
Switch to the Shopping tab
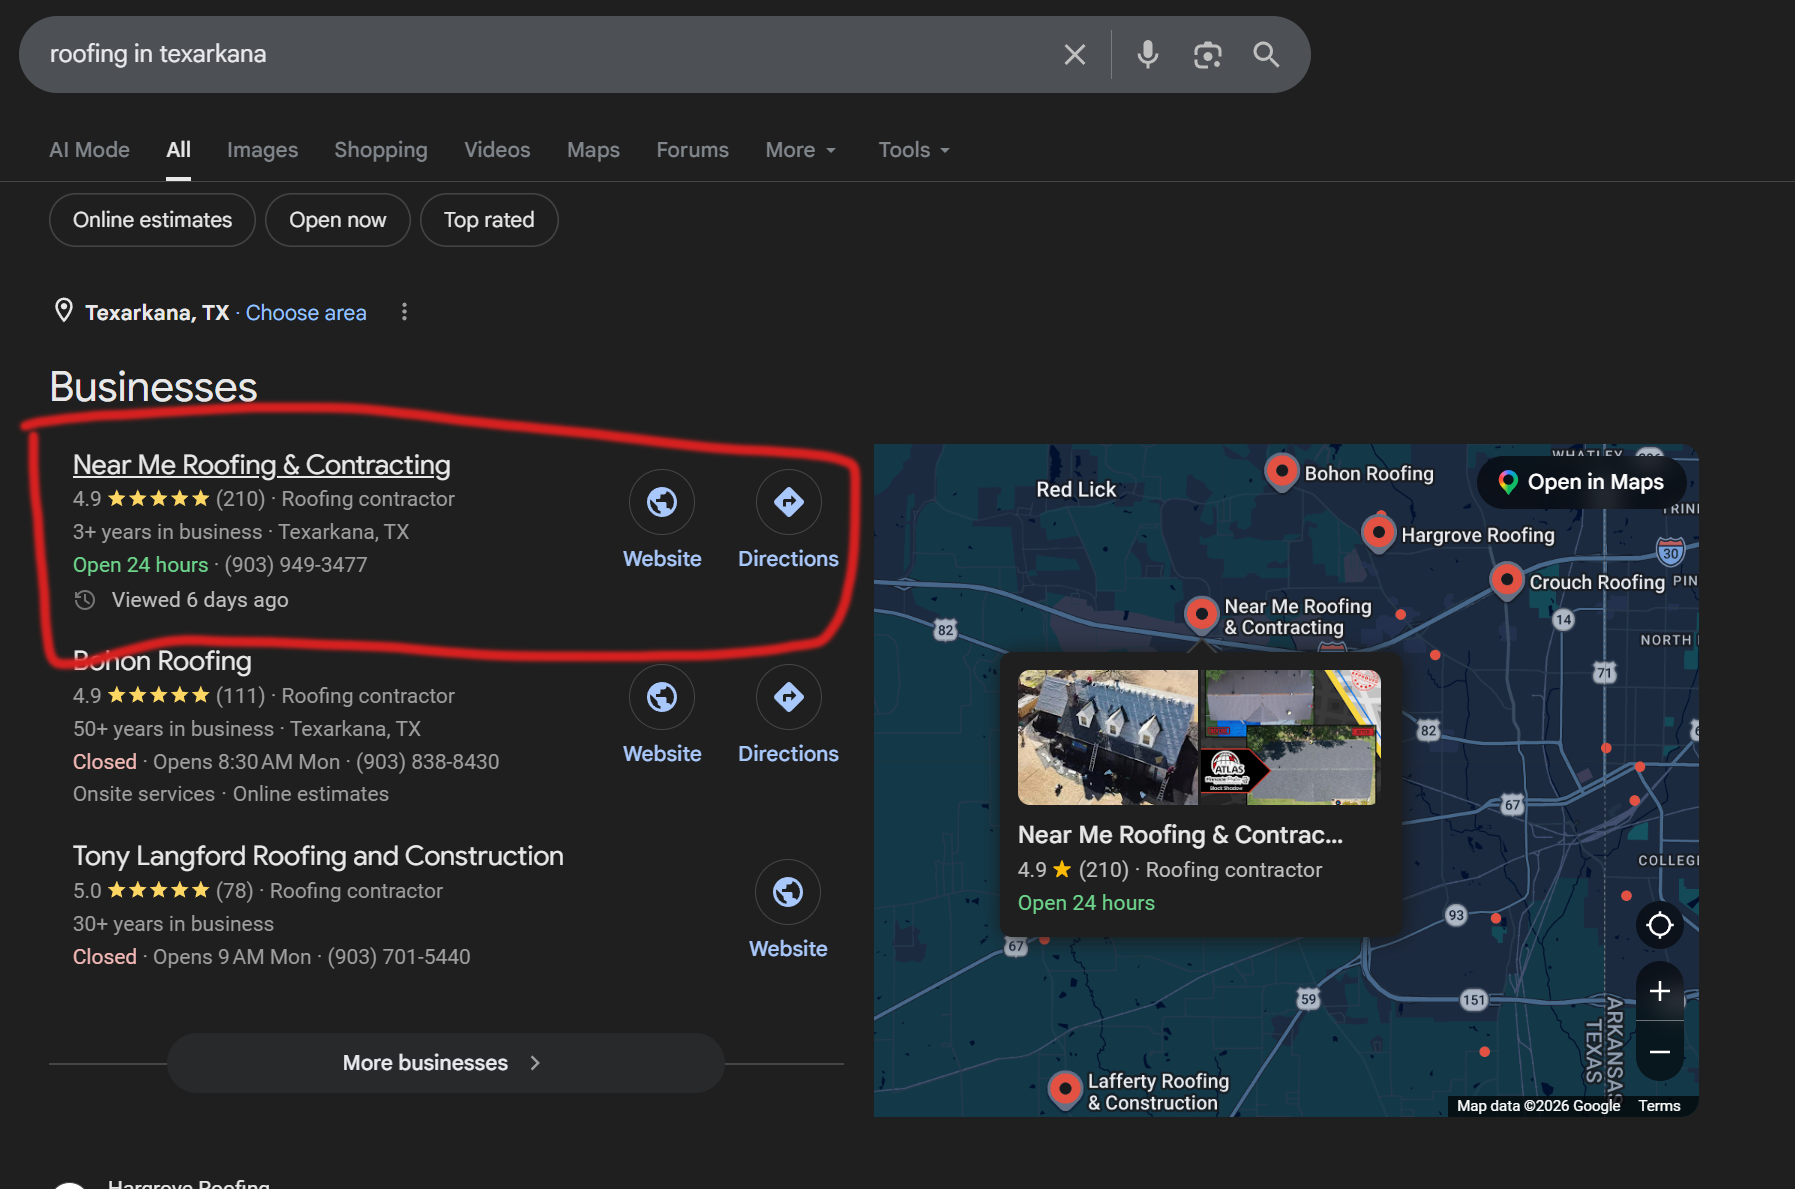click(x=381, y=150)
